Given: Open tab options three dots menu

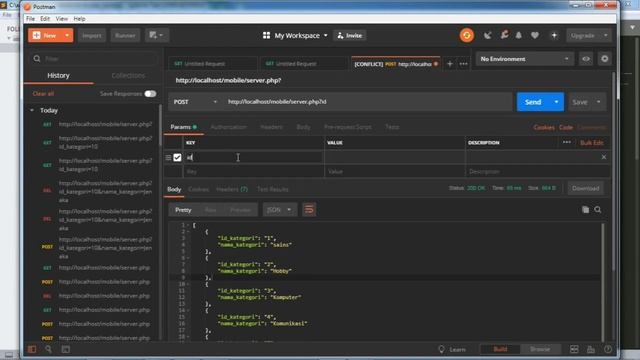Looking at the screenshot, I should [x=463, y=64].
